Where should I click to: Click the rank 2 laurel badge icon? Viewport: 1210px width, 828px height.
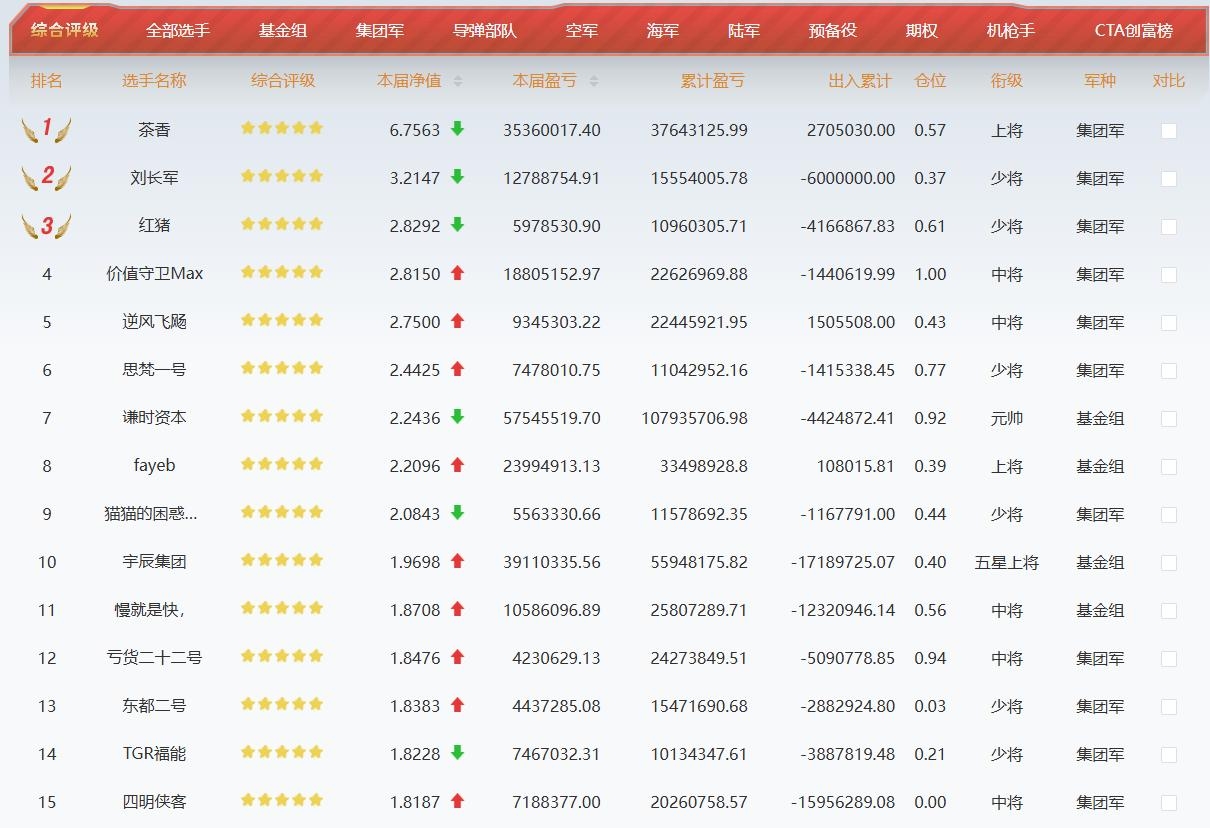tap(46, 177)
